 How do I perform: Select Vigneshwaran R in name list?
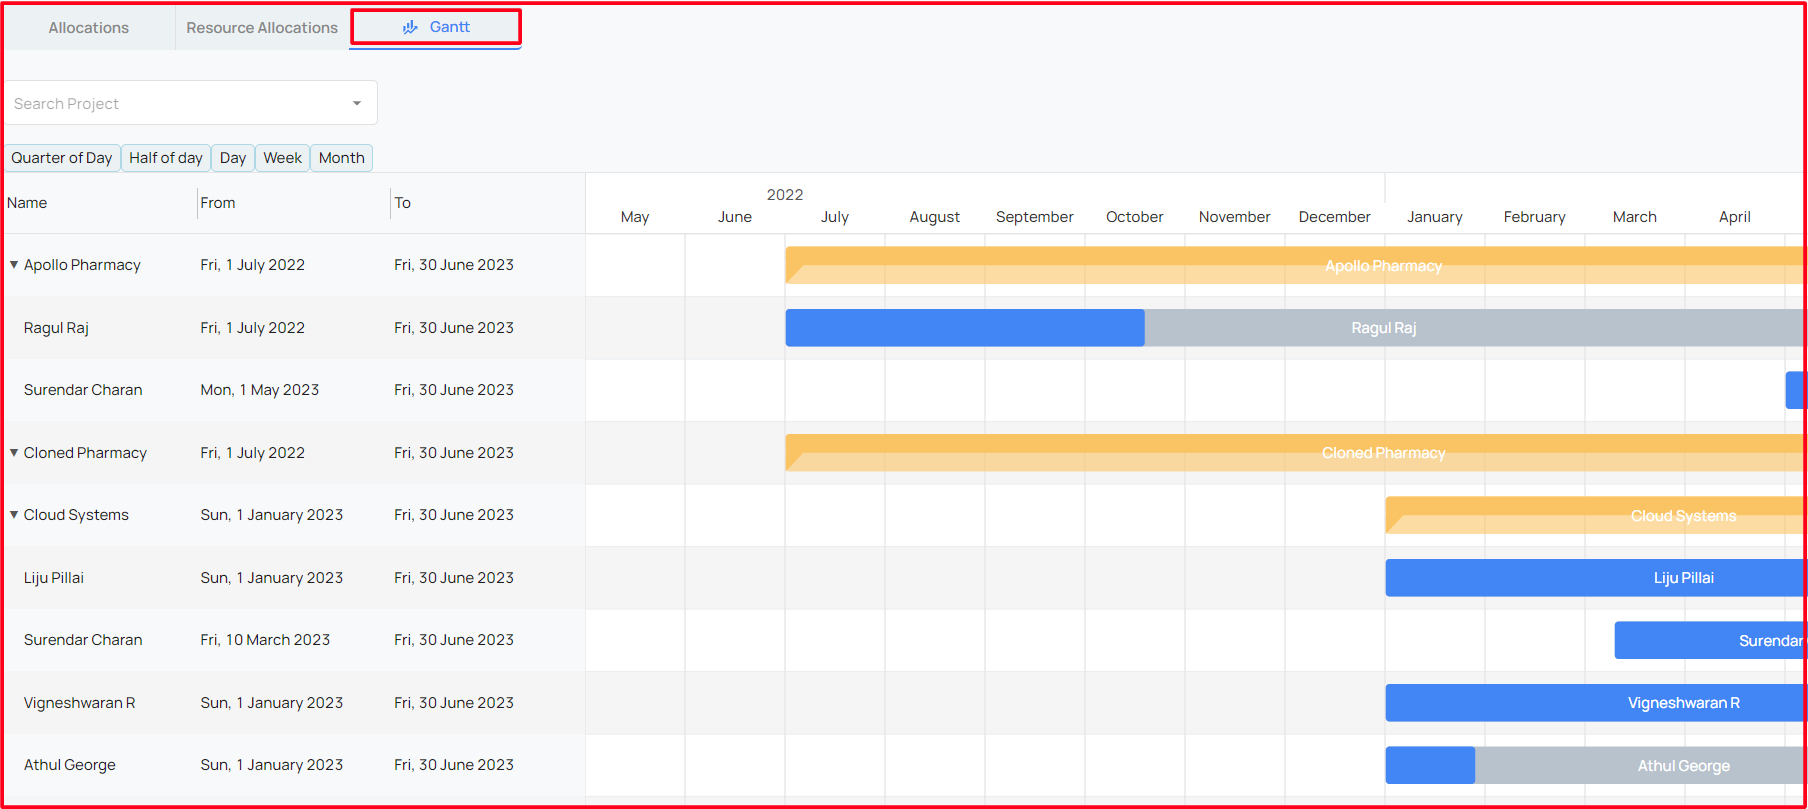click(x=80, y=703)
